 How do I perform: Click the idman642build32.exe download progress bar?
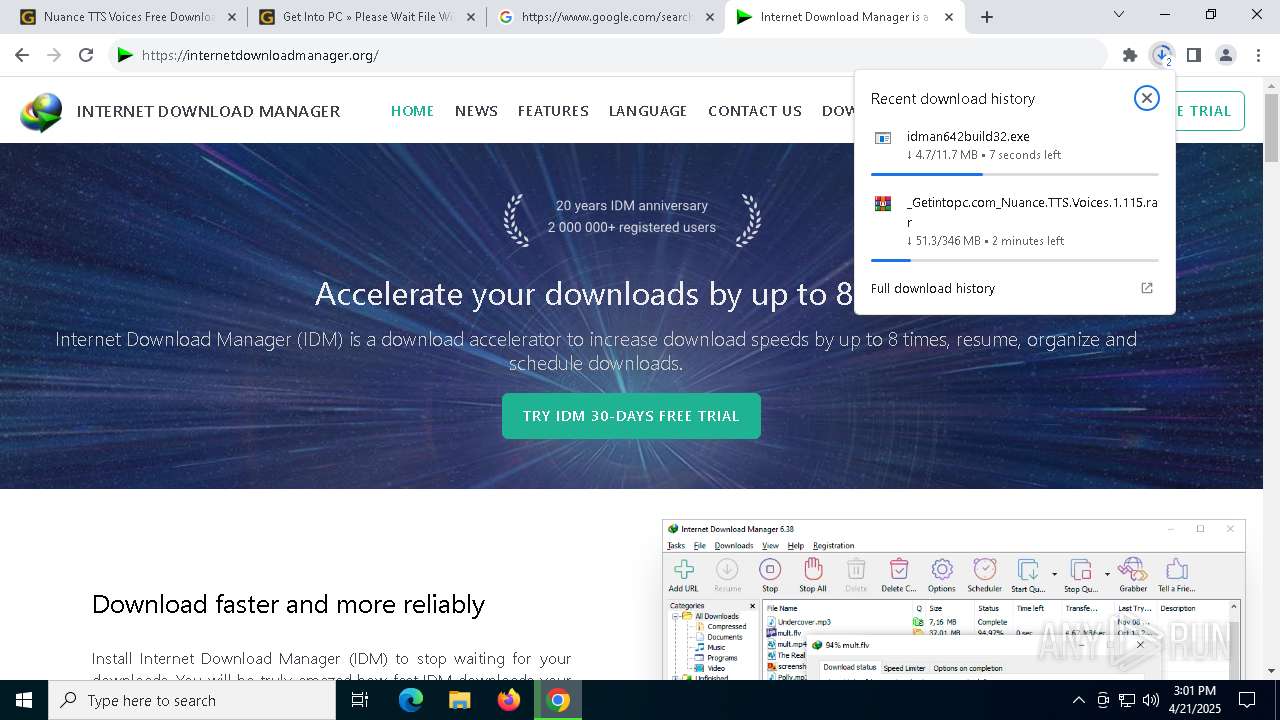[1015, 174]
